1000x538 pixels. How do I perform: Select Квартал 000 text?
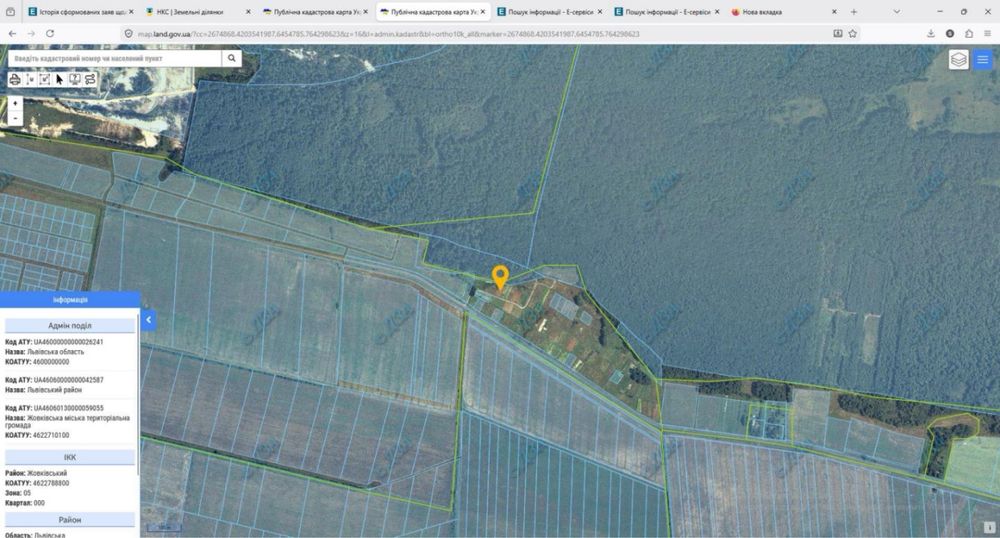pos(25,503)
